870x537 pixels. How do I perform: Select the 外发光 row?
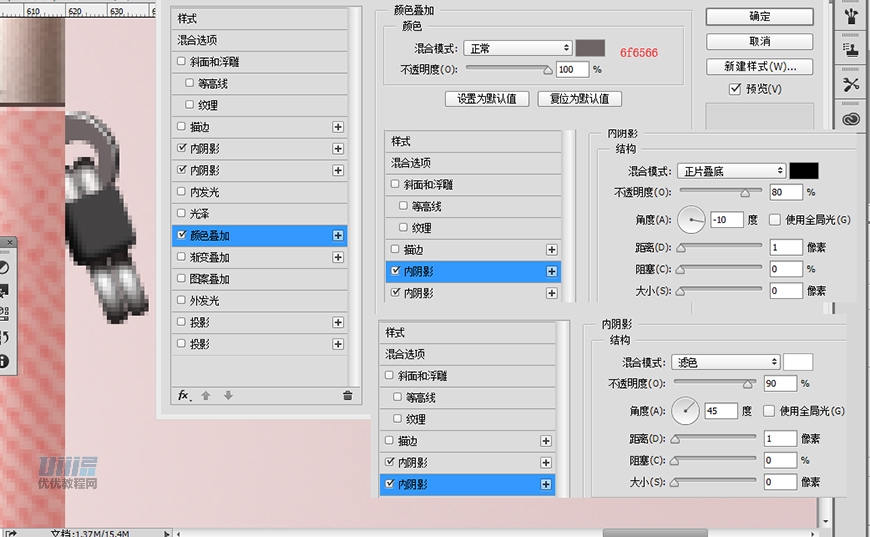click(x=259, y=301)
